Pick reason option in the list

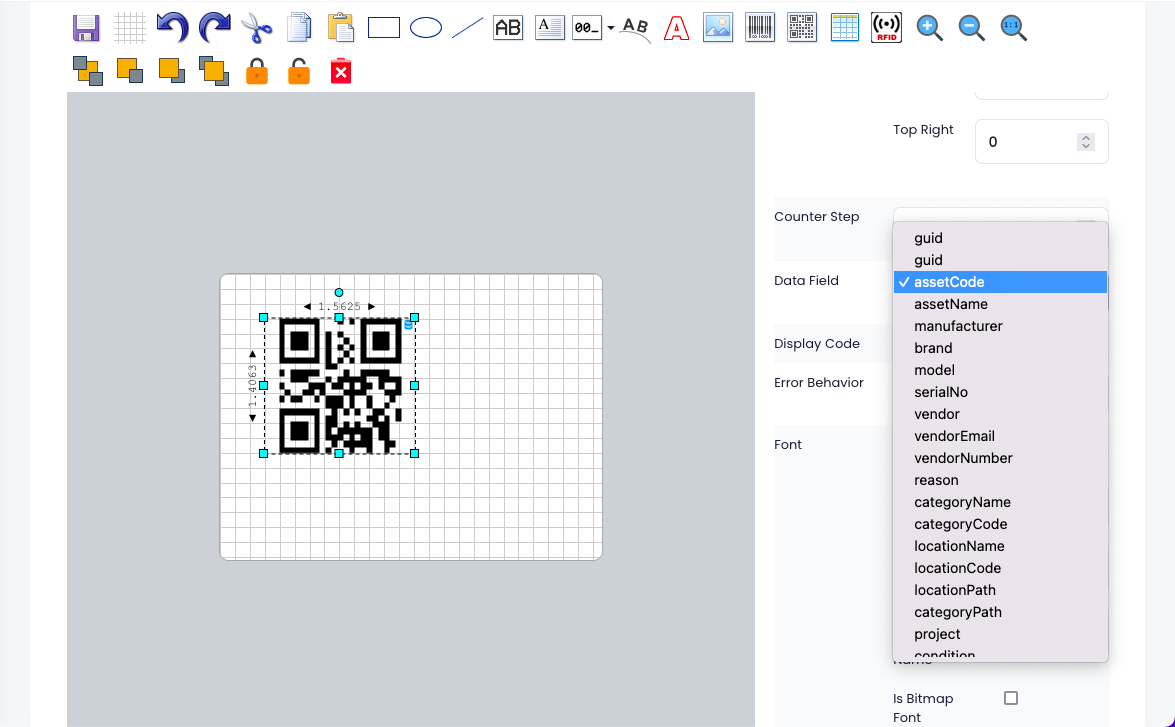1000,480
